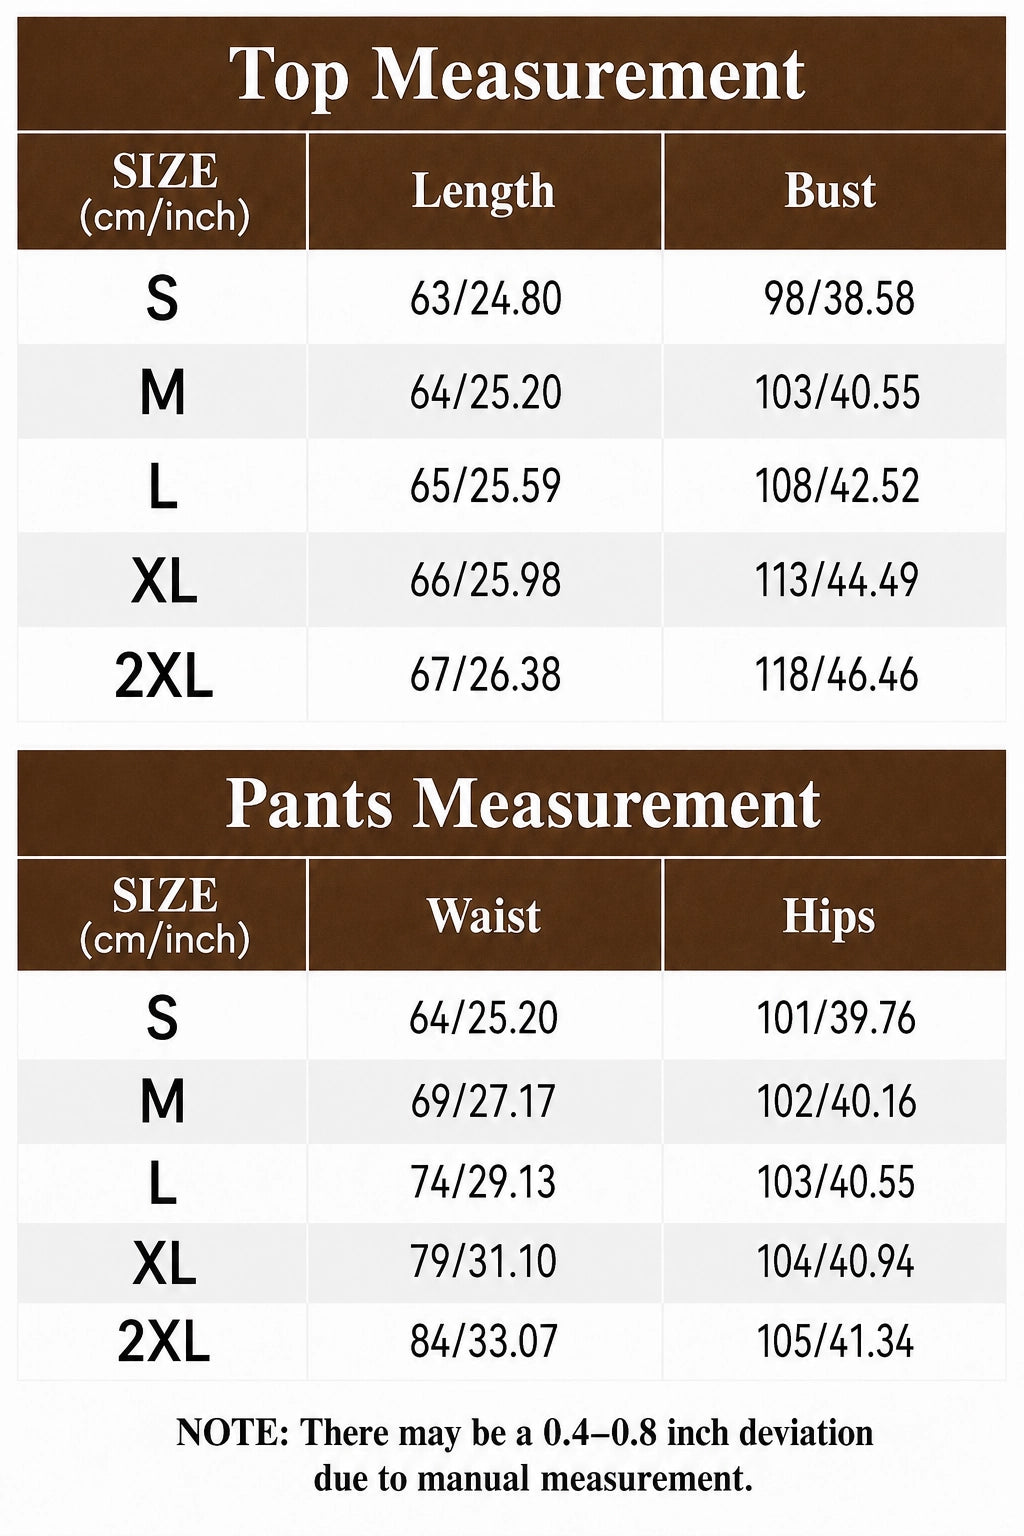Select the Length column header
The width and height of the screenshot is (1024, 1536).
pyautogui.click(x=484, y=191)
